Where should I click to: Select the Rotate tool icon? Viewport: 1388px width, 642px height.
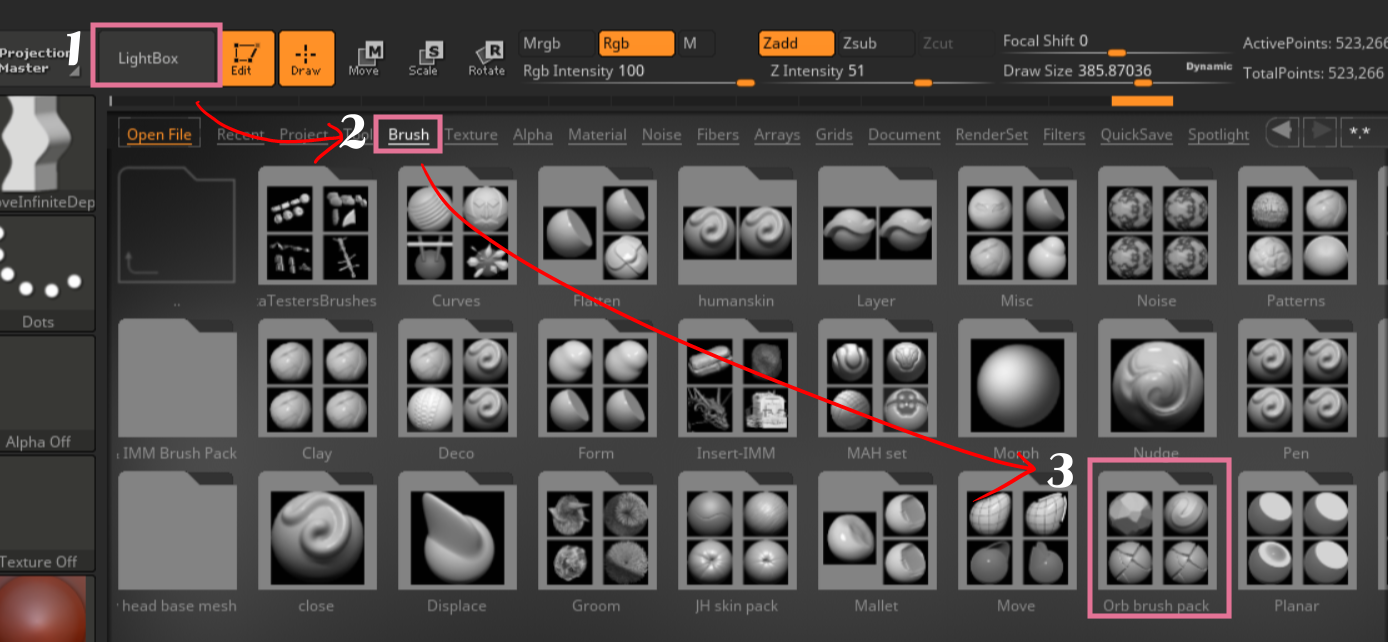click(485, 59)
